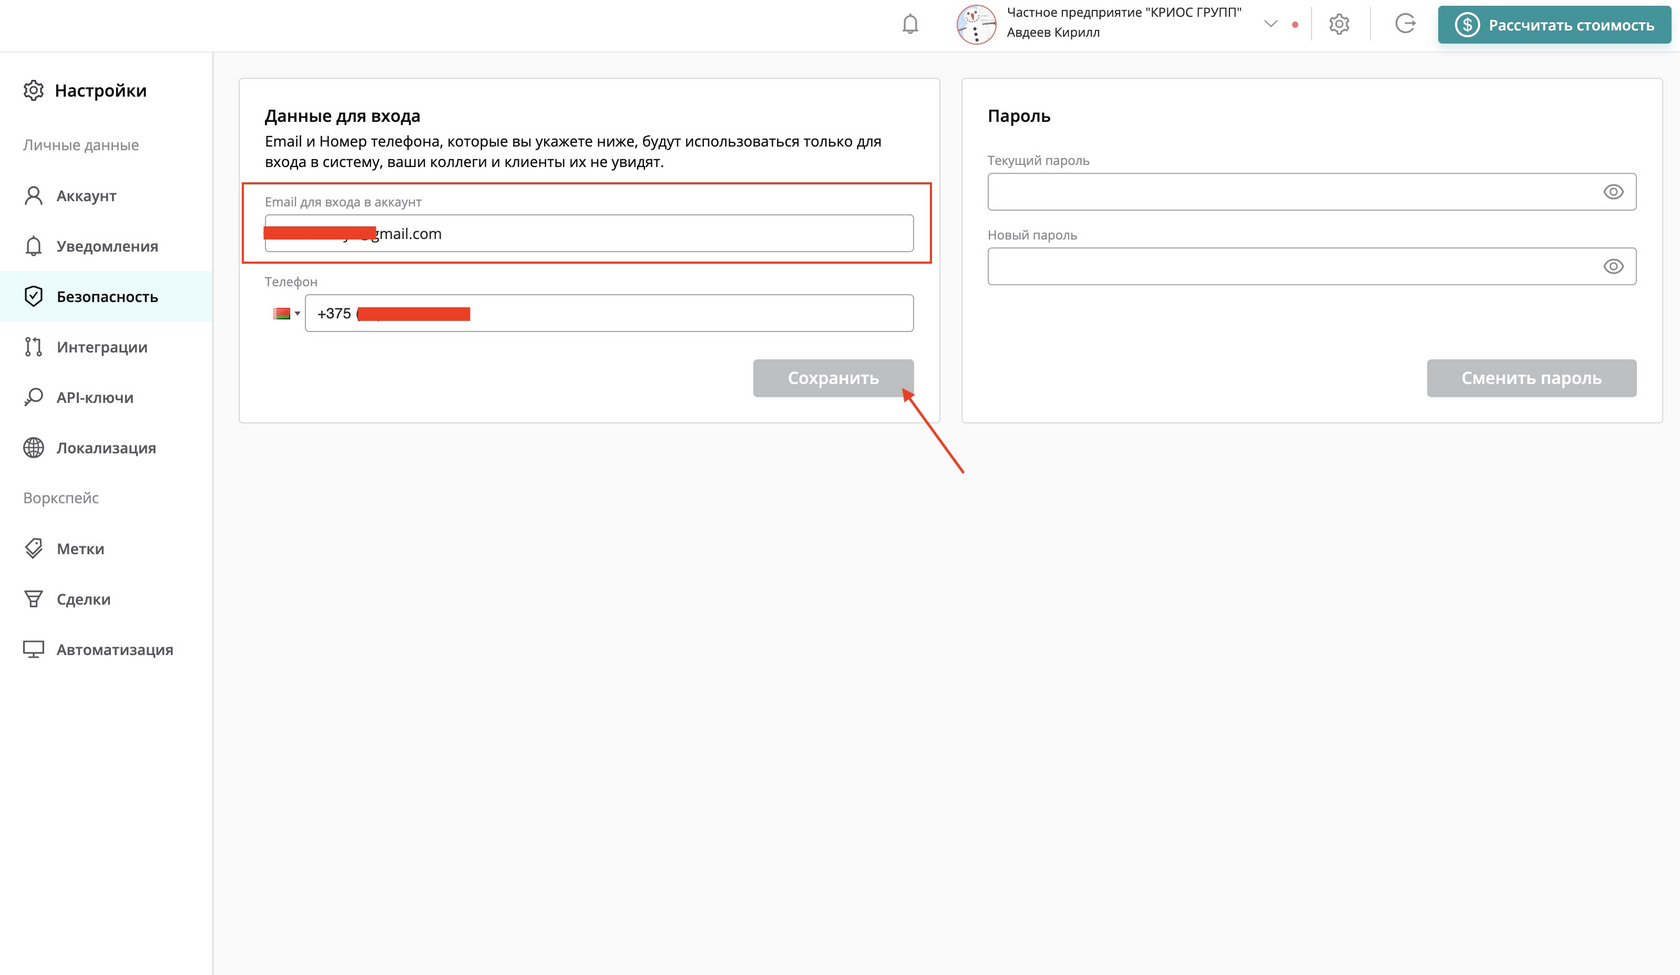Click the Настройки gear icon in sidebar
The image size is (1680, 975).
(34, 90)
